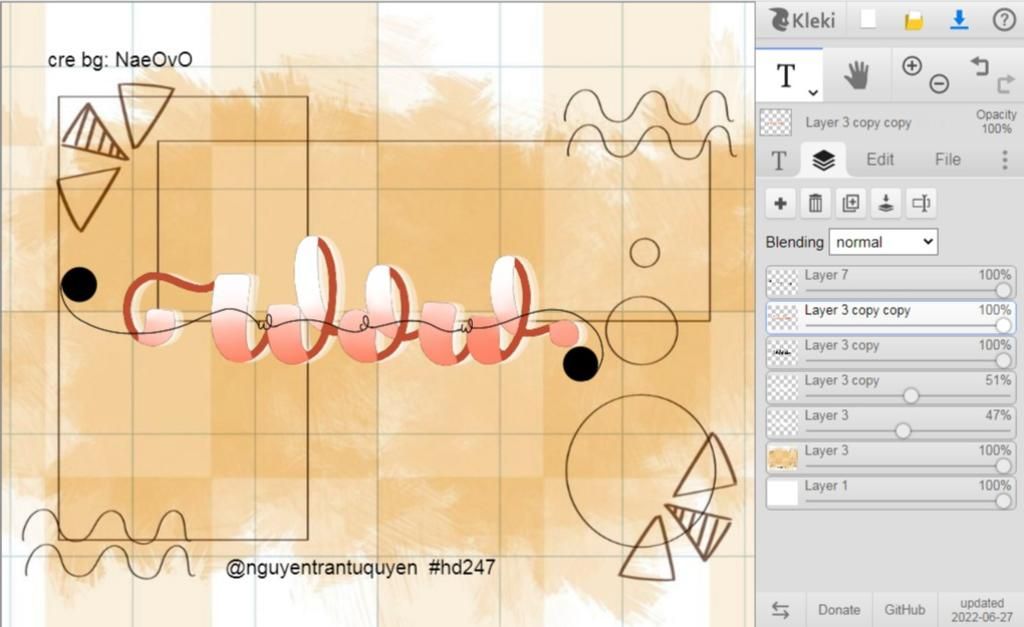Screen dimensions: 1024x627
Task: Download the image with the blue arrow icon
Action: (x=958, y=20)
